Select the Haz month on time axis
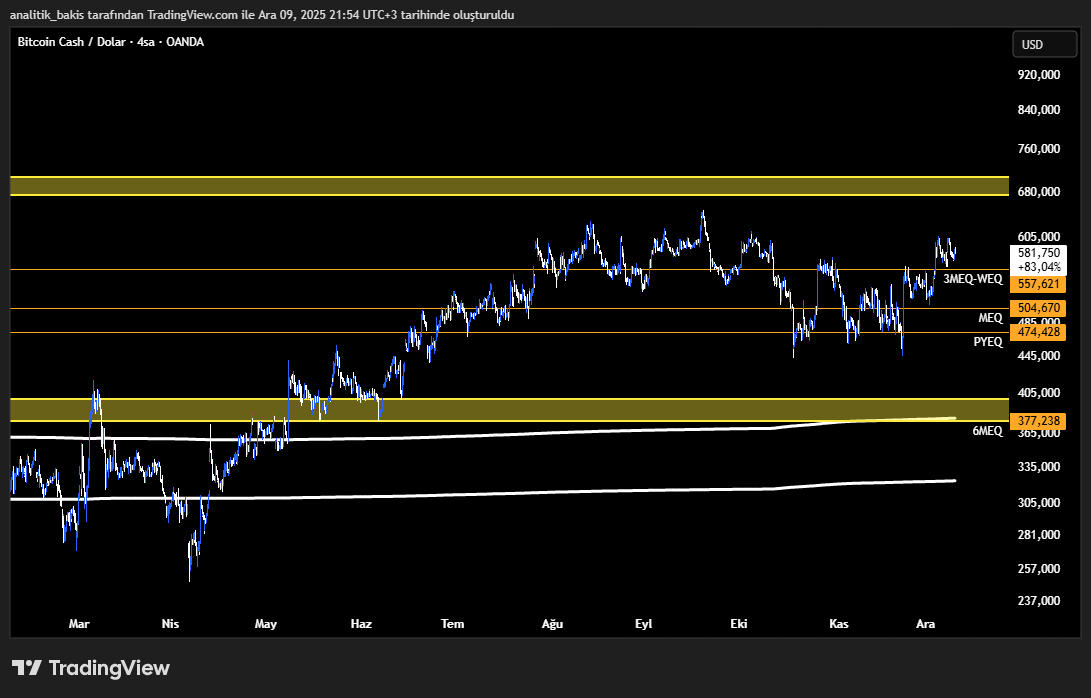 pyautogui.click(x=361, y=624)
